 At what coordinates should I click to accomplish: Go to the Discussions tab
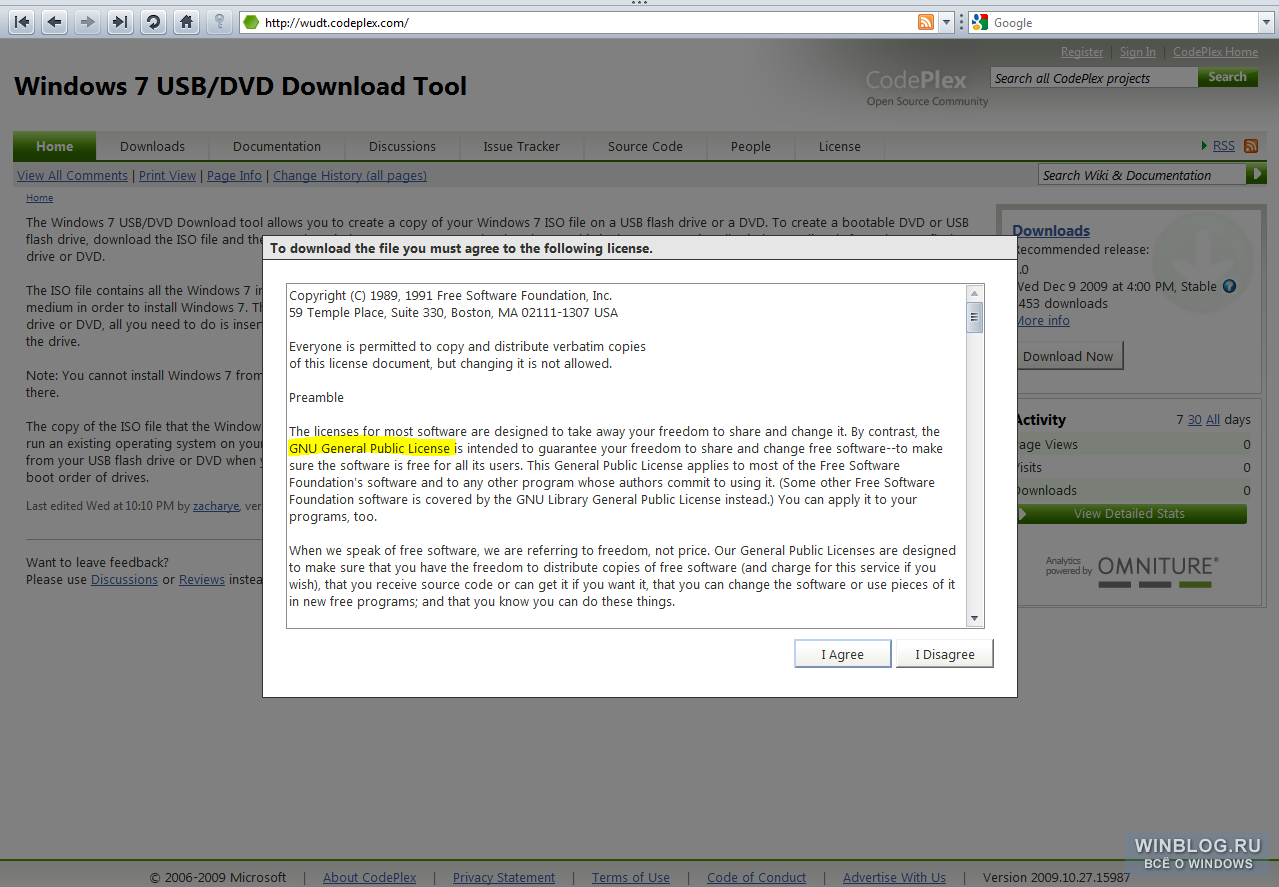click(402, 146)
